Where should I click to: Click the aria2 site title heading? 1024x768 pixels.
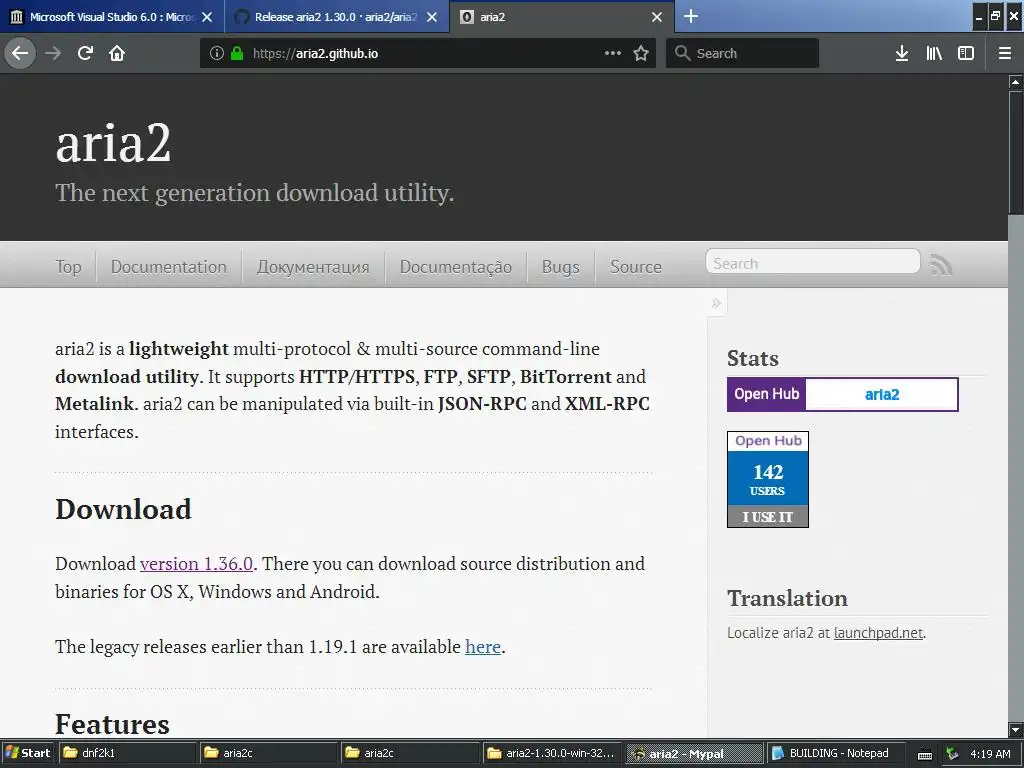[x=113, y=143]
